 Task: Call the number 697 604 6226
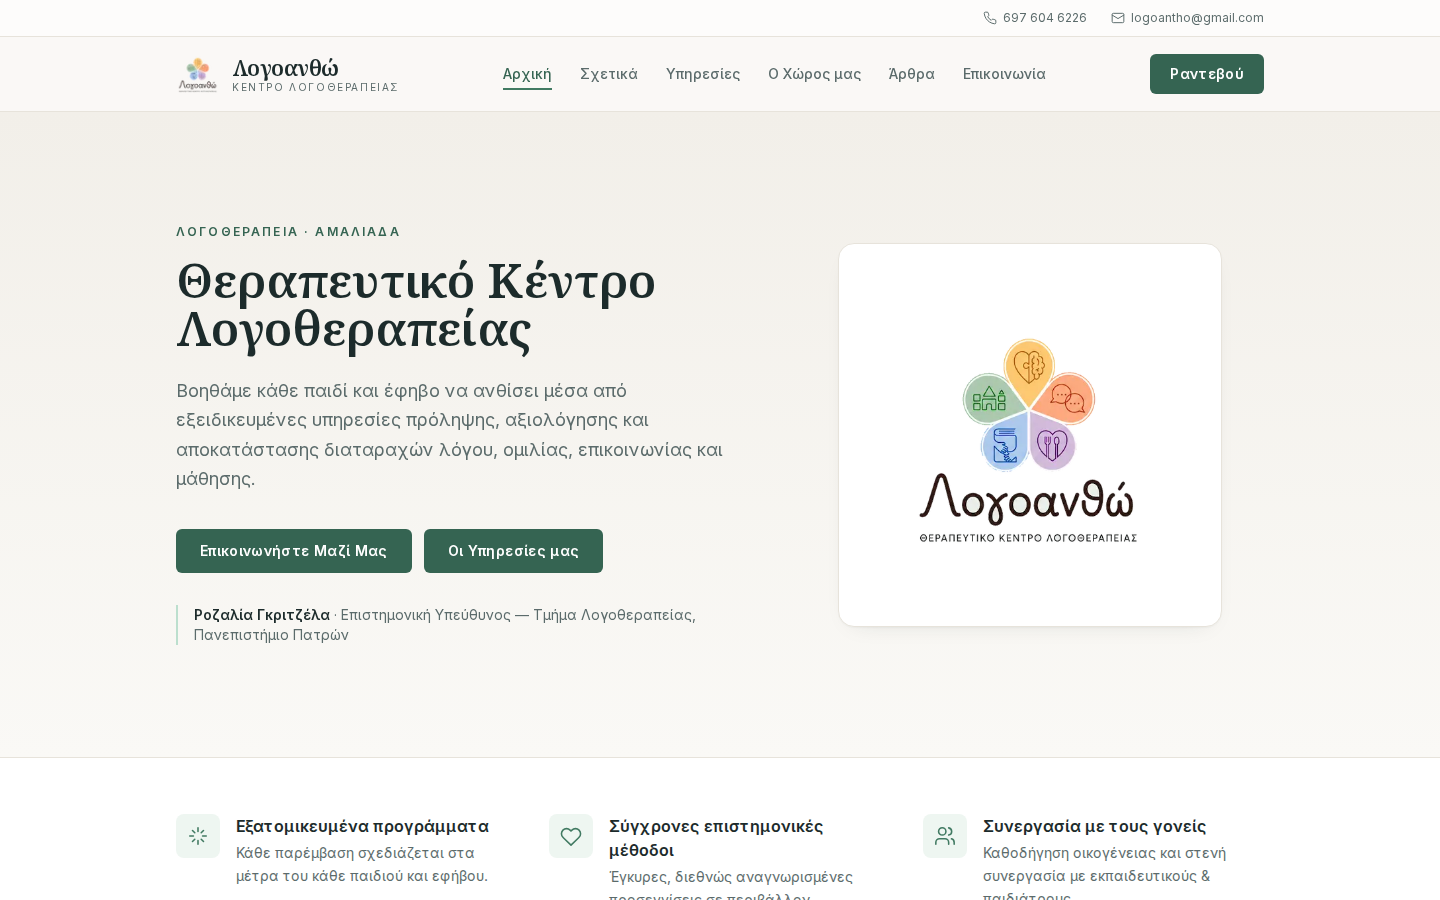[1045, 18]
